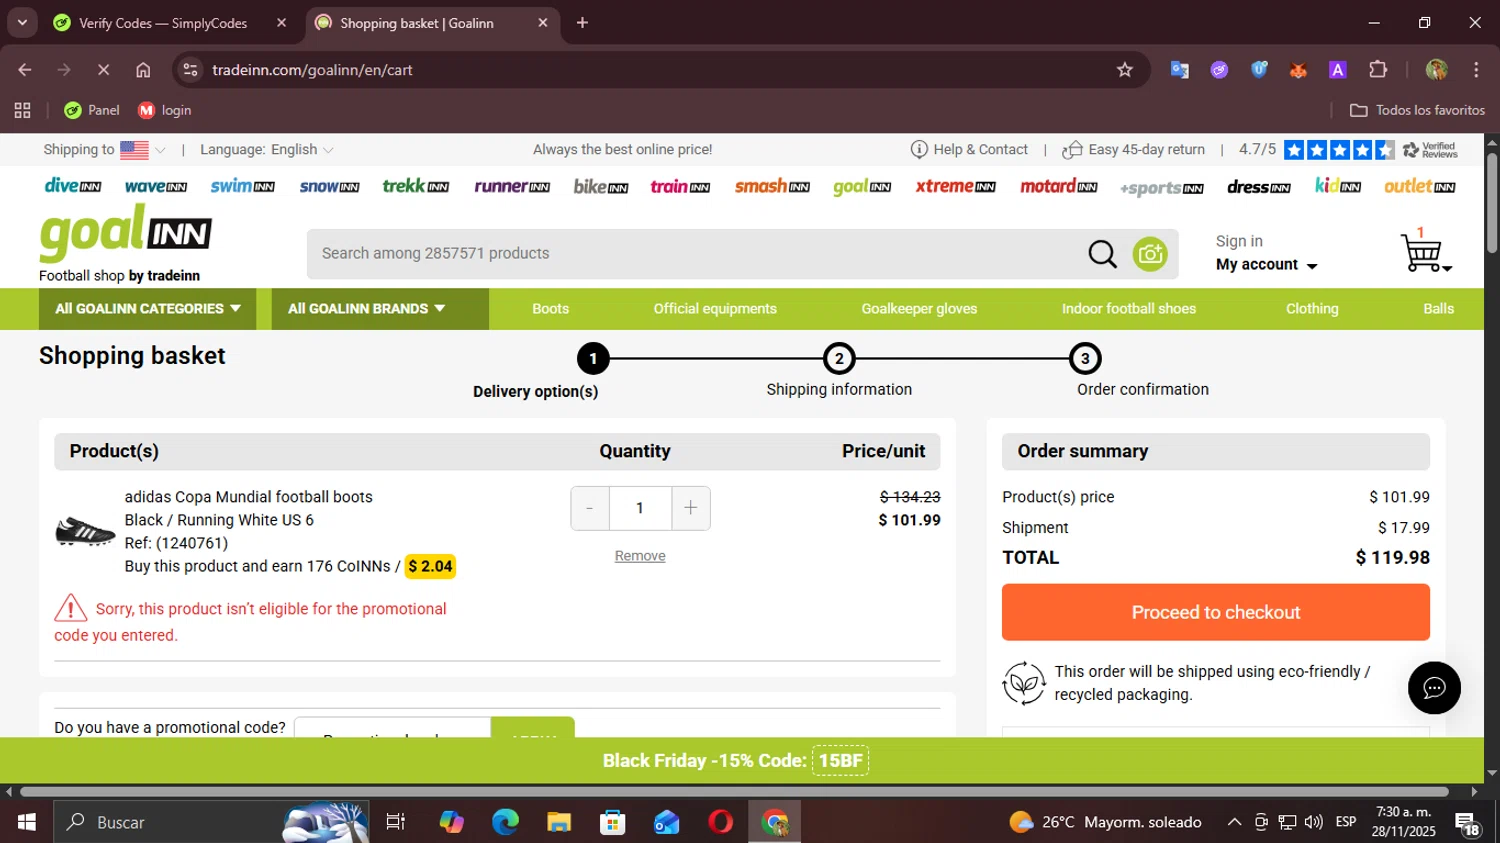Click the 15BF Black Friday code
This screenshot has width=1500, height=843.
(x=840, y=761)
